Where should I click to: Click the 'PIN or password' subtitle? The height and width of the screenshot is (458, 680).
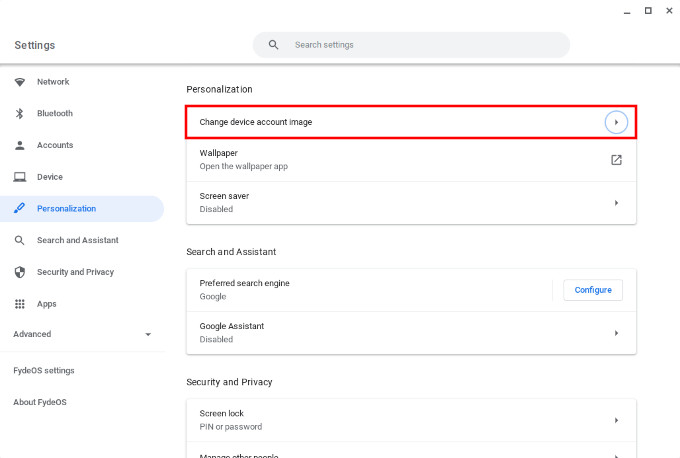click(x=231, y=427)
